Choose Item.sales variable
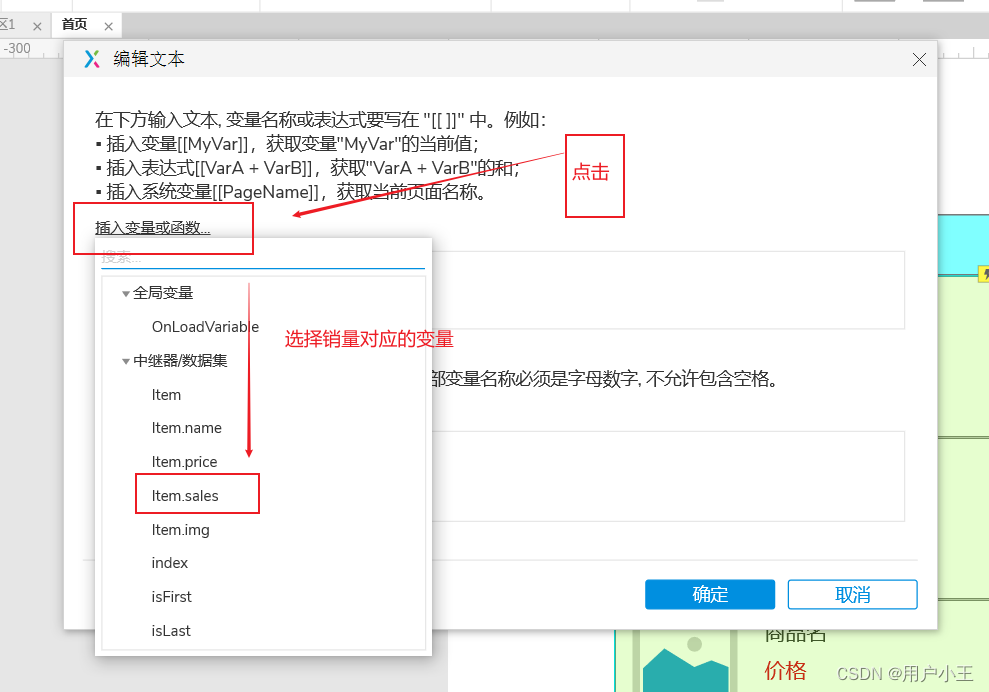This screenshot has height=692, width=989. [x=185, y=496]
